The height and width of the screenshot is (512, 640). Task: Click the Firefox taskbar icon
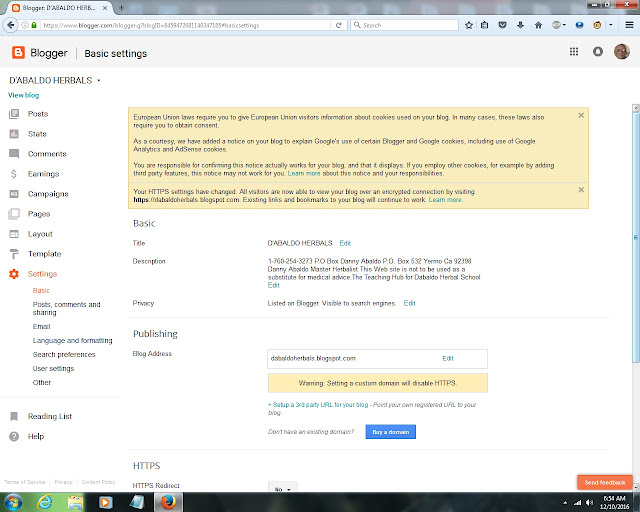tap(168, 502)
